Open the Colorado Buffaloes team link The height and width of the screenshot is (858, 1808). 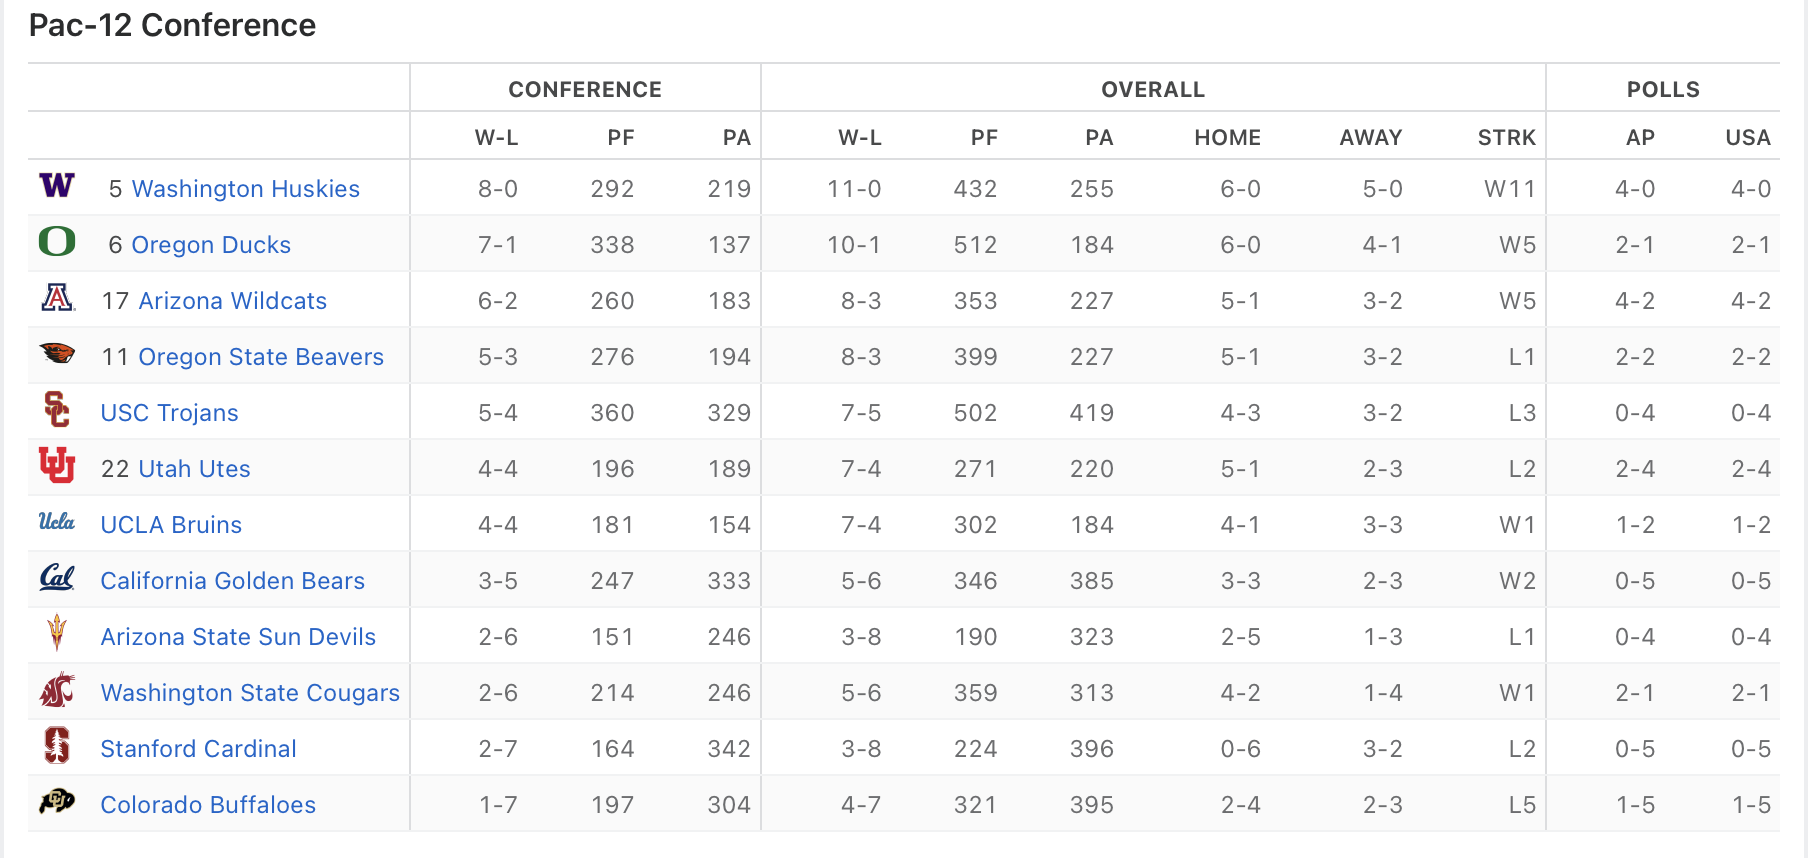pos(208,805)
